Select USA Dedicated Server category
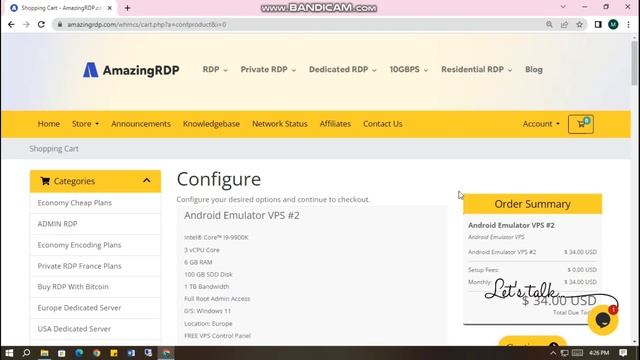Screen dimensions: 640x360 point(95,329)
